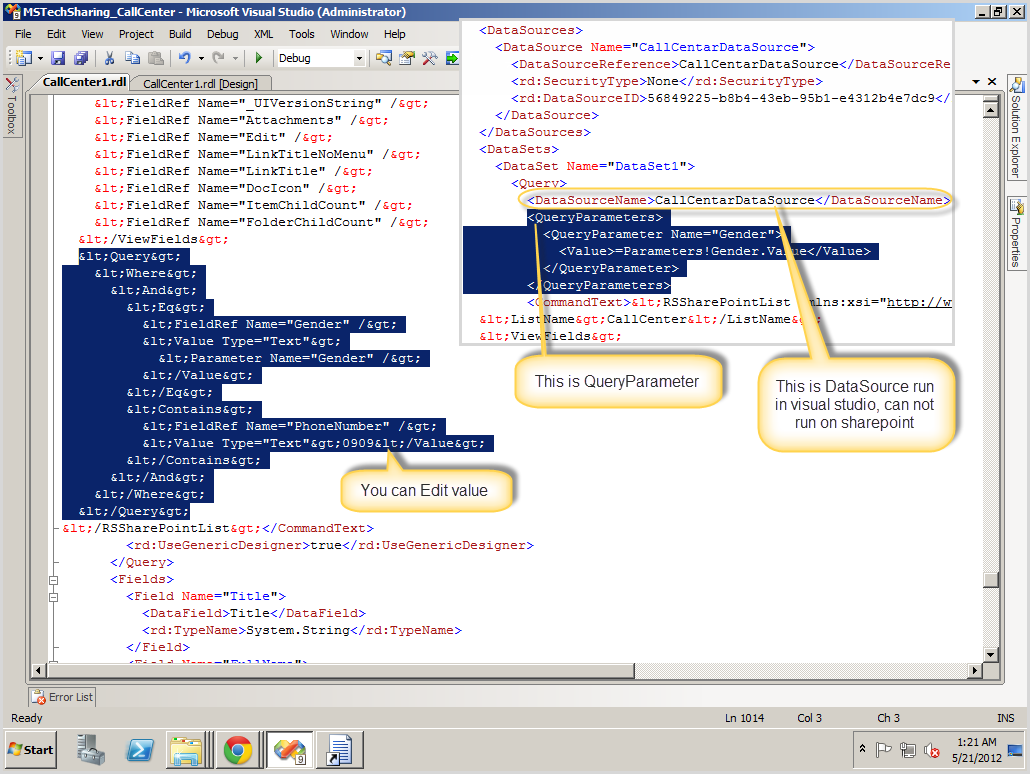The height and width of the screenshot is (774, 1030).
Task: Click the Save toolbar icon
Action: 57,58
